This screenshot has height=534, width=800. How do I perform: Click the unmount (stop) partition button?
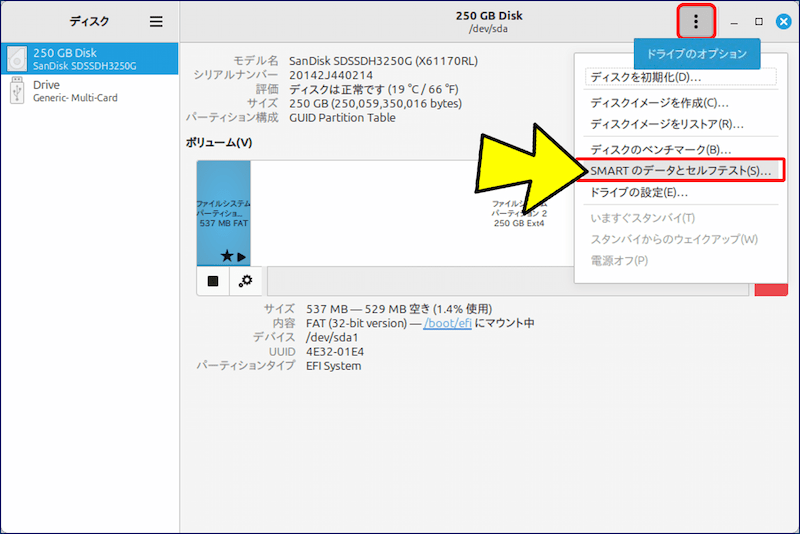coord(213,281)
